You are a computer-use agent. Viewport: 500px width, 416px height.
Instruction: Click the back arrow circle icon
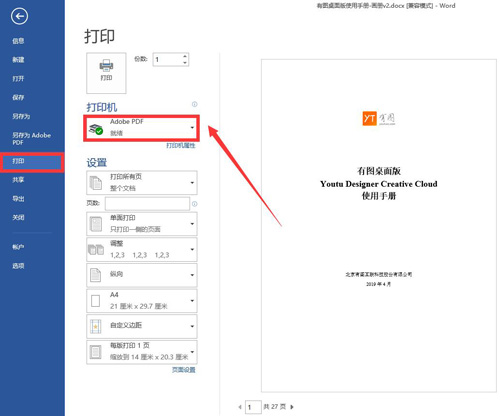[19, 16]
